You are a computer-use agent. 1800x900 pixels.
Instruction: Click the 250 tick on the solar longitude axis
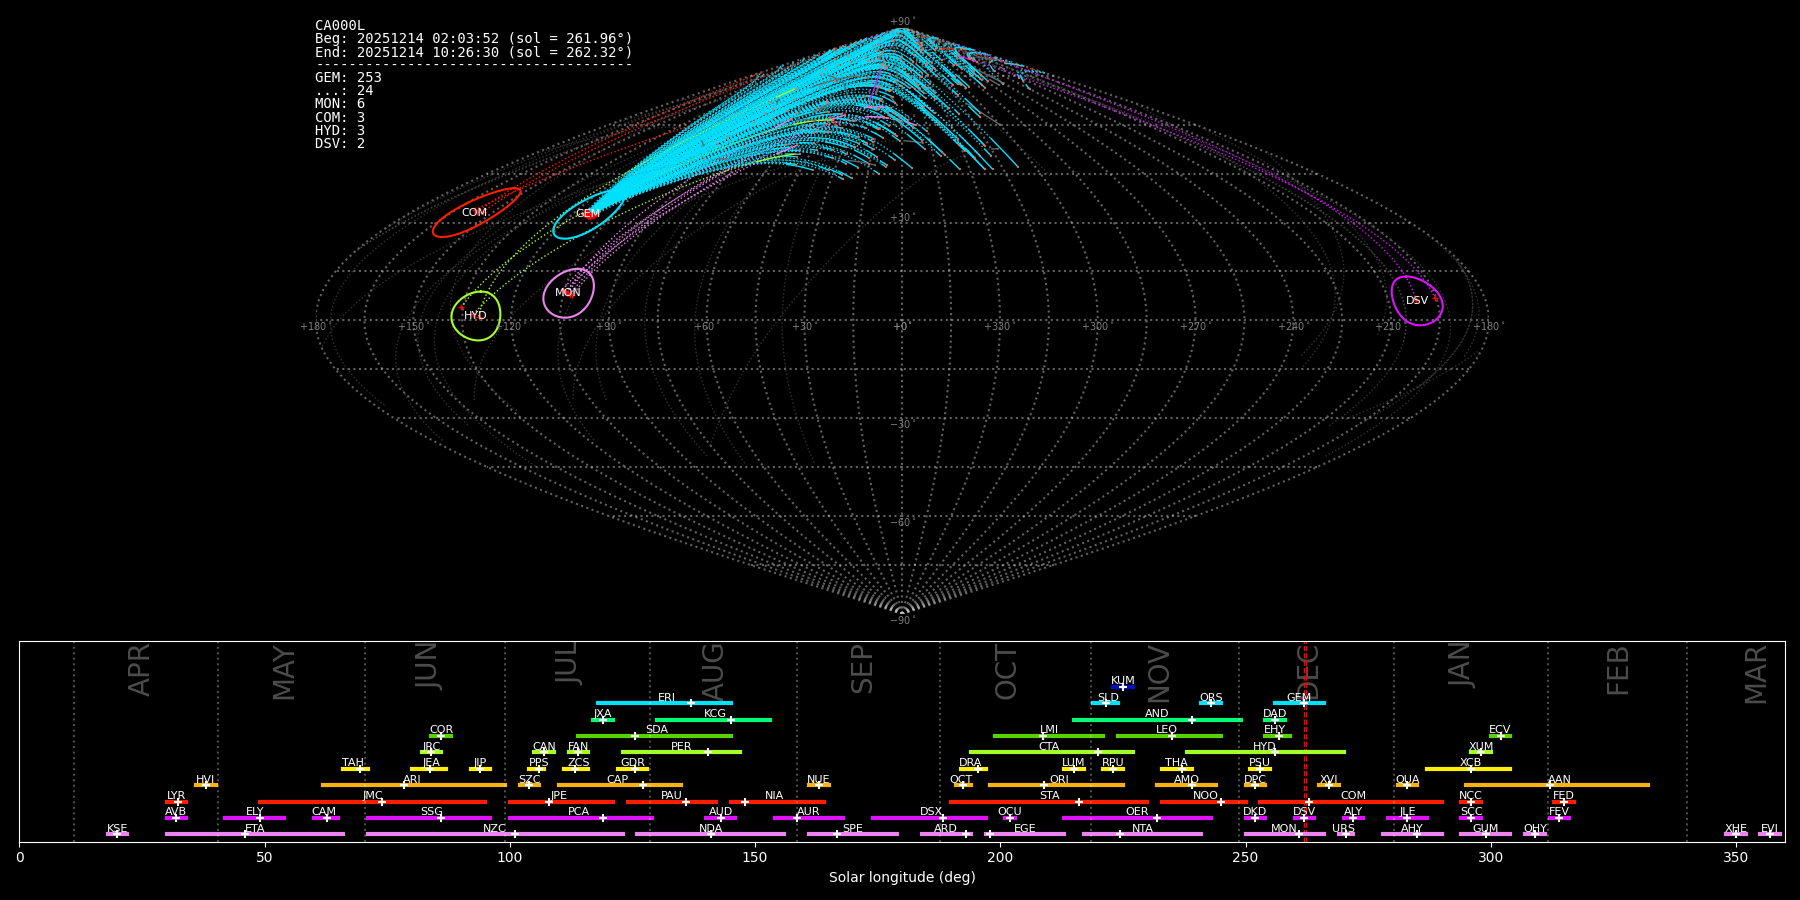pos(1245,857)
